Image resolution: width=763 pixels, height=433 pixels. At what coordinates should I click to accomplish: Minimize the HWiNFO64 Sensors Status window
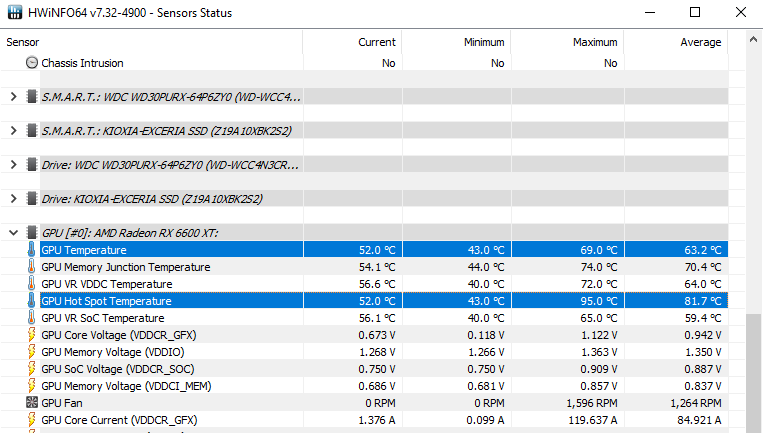pos(650,12)
